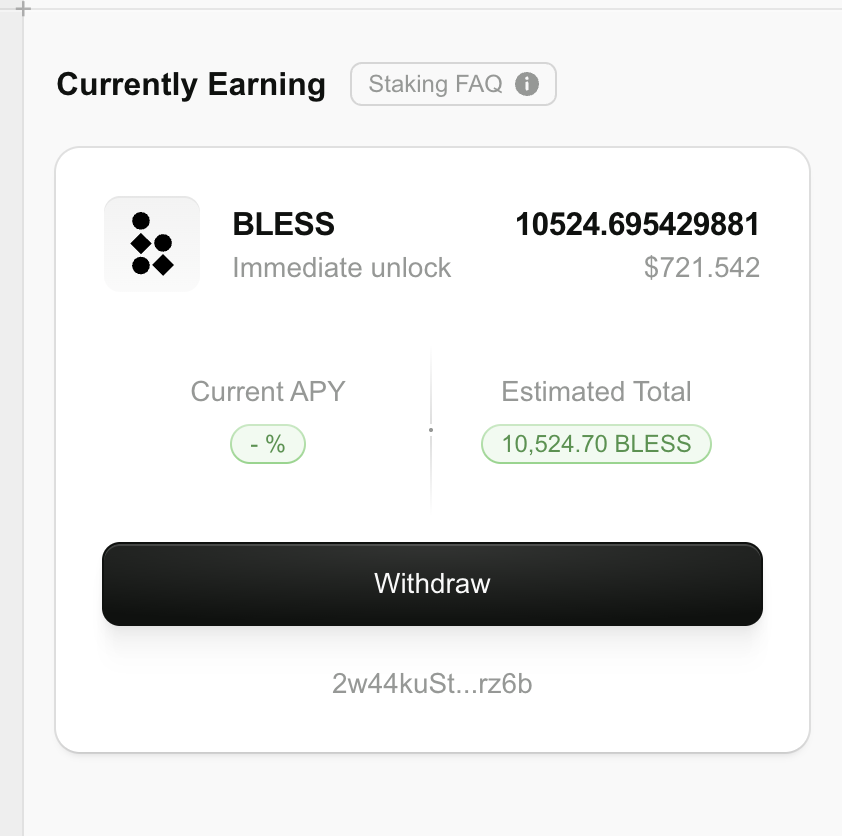Click the empty space right of Staking FAQ
Image resolution: width=842 pixels, height=836 pixels.
point(690,84)
